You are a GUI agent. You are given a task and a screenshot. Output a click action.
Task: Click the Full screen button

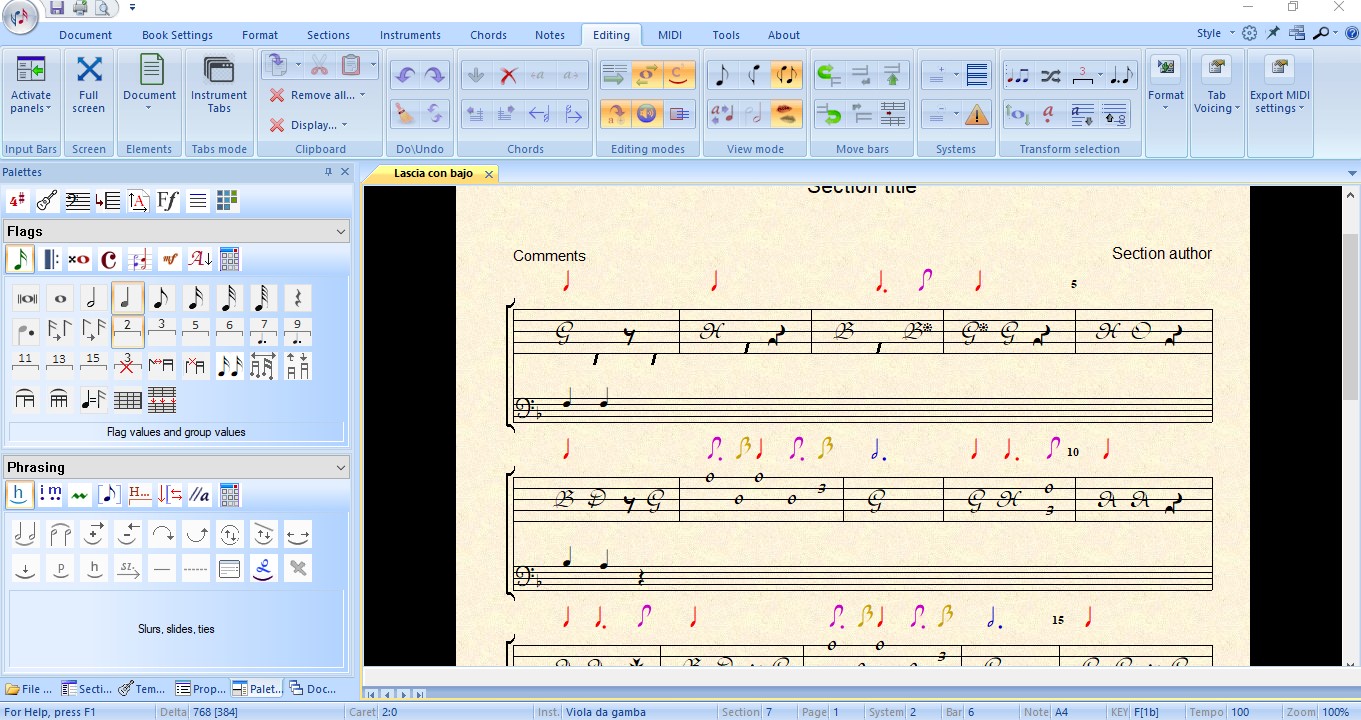click(x=89, y=86)
